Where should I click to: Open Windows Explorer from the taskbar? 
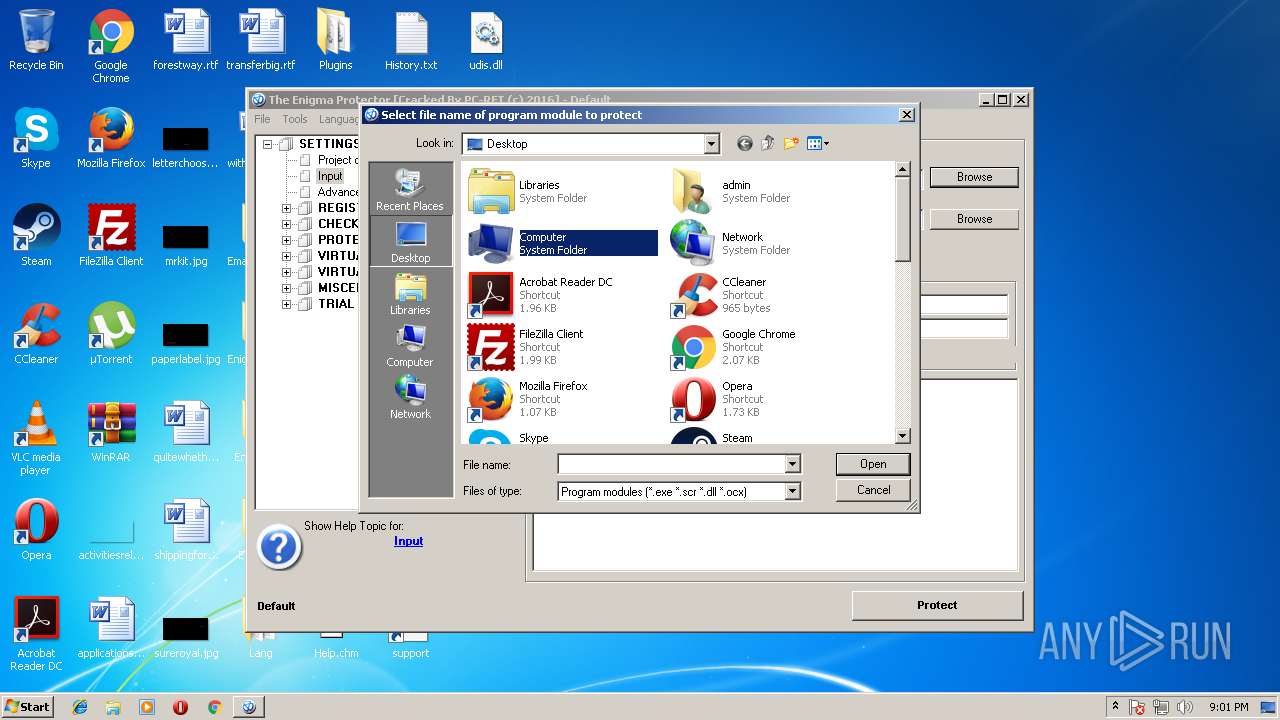pyautogui.click(x=113, y=707)
